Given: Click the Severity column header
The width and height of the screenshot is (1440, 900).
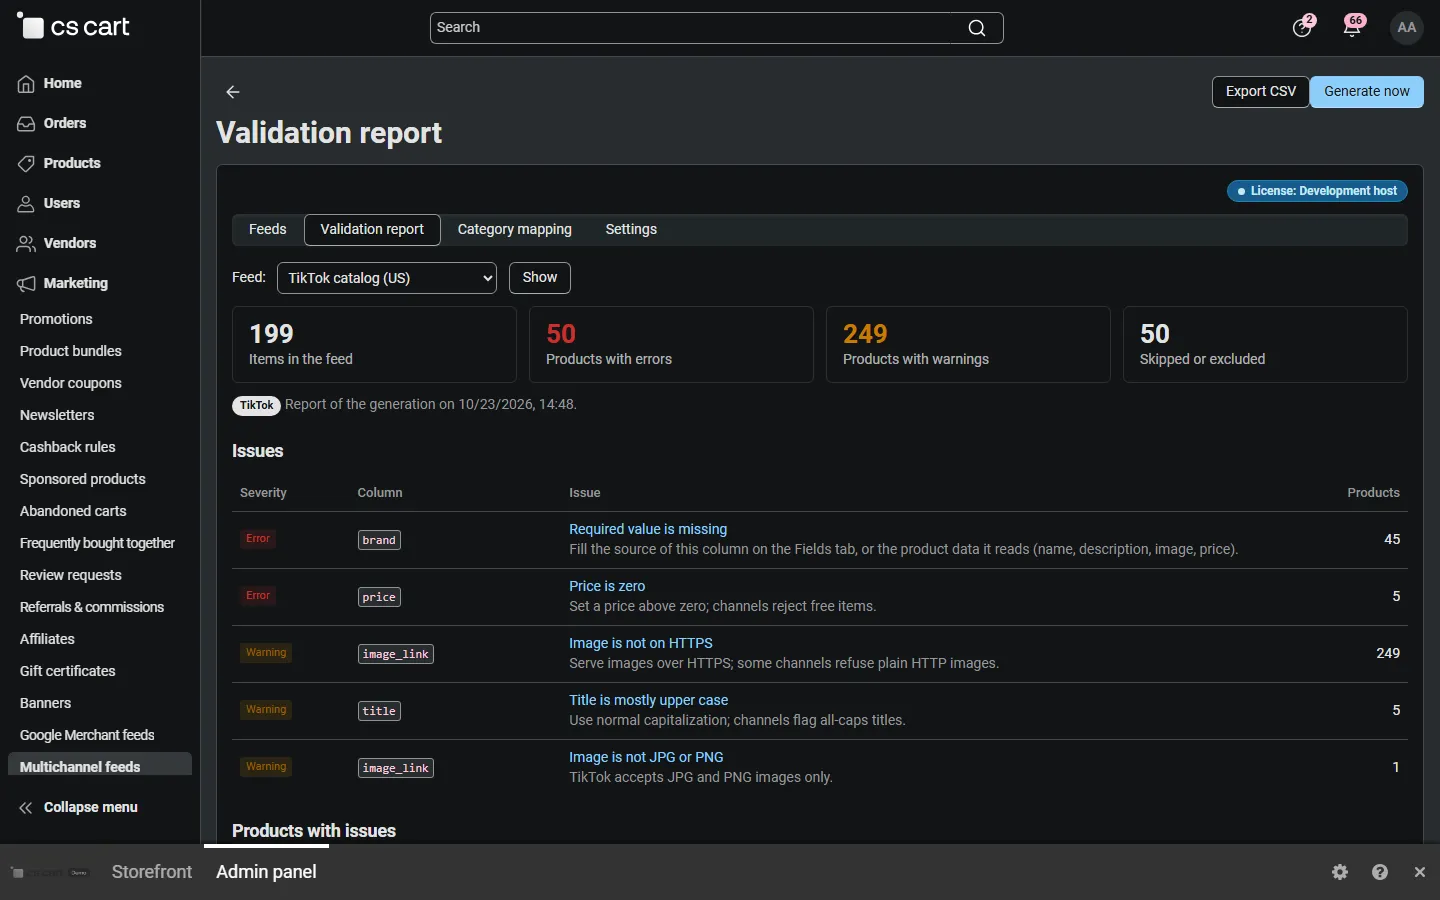Looking at the screenshot, I should [x=263, y=493].
